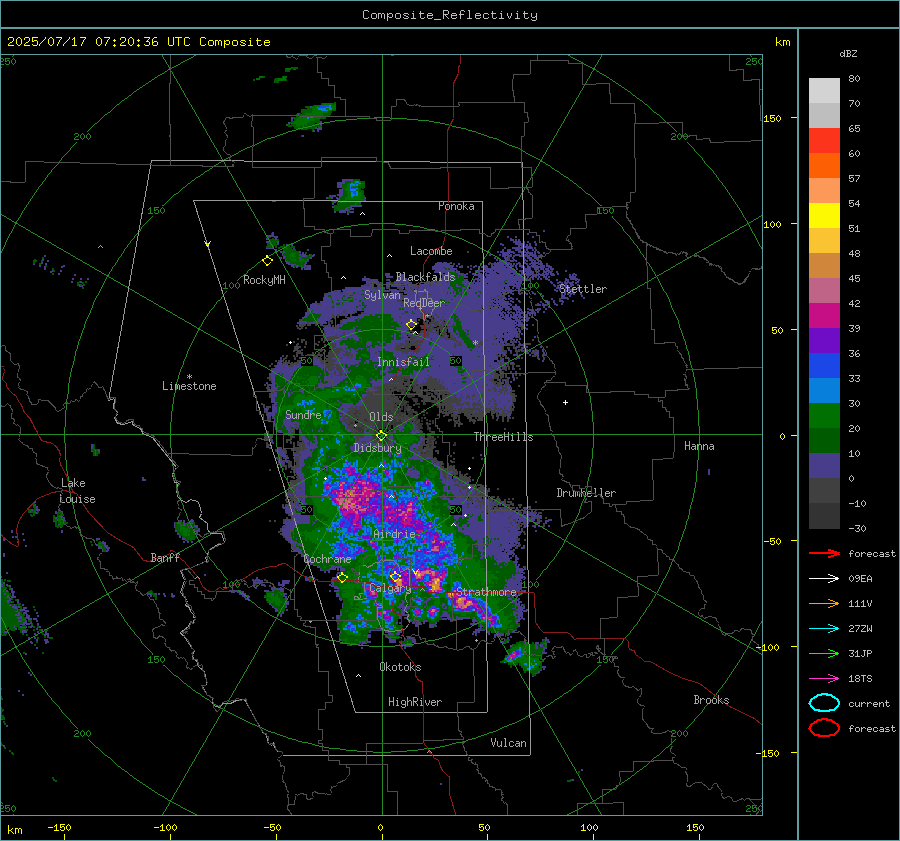Click the Didsbury town label

point(377,448)
